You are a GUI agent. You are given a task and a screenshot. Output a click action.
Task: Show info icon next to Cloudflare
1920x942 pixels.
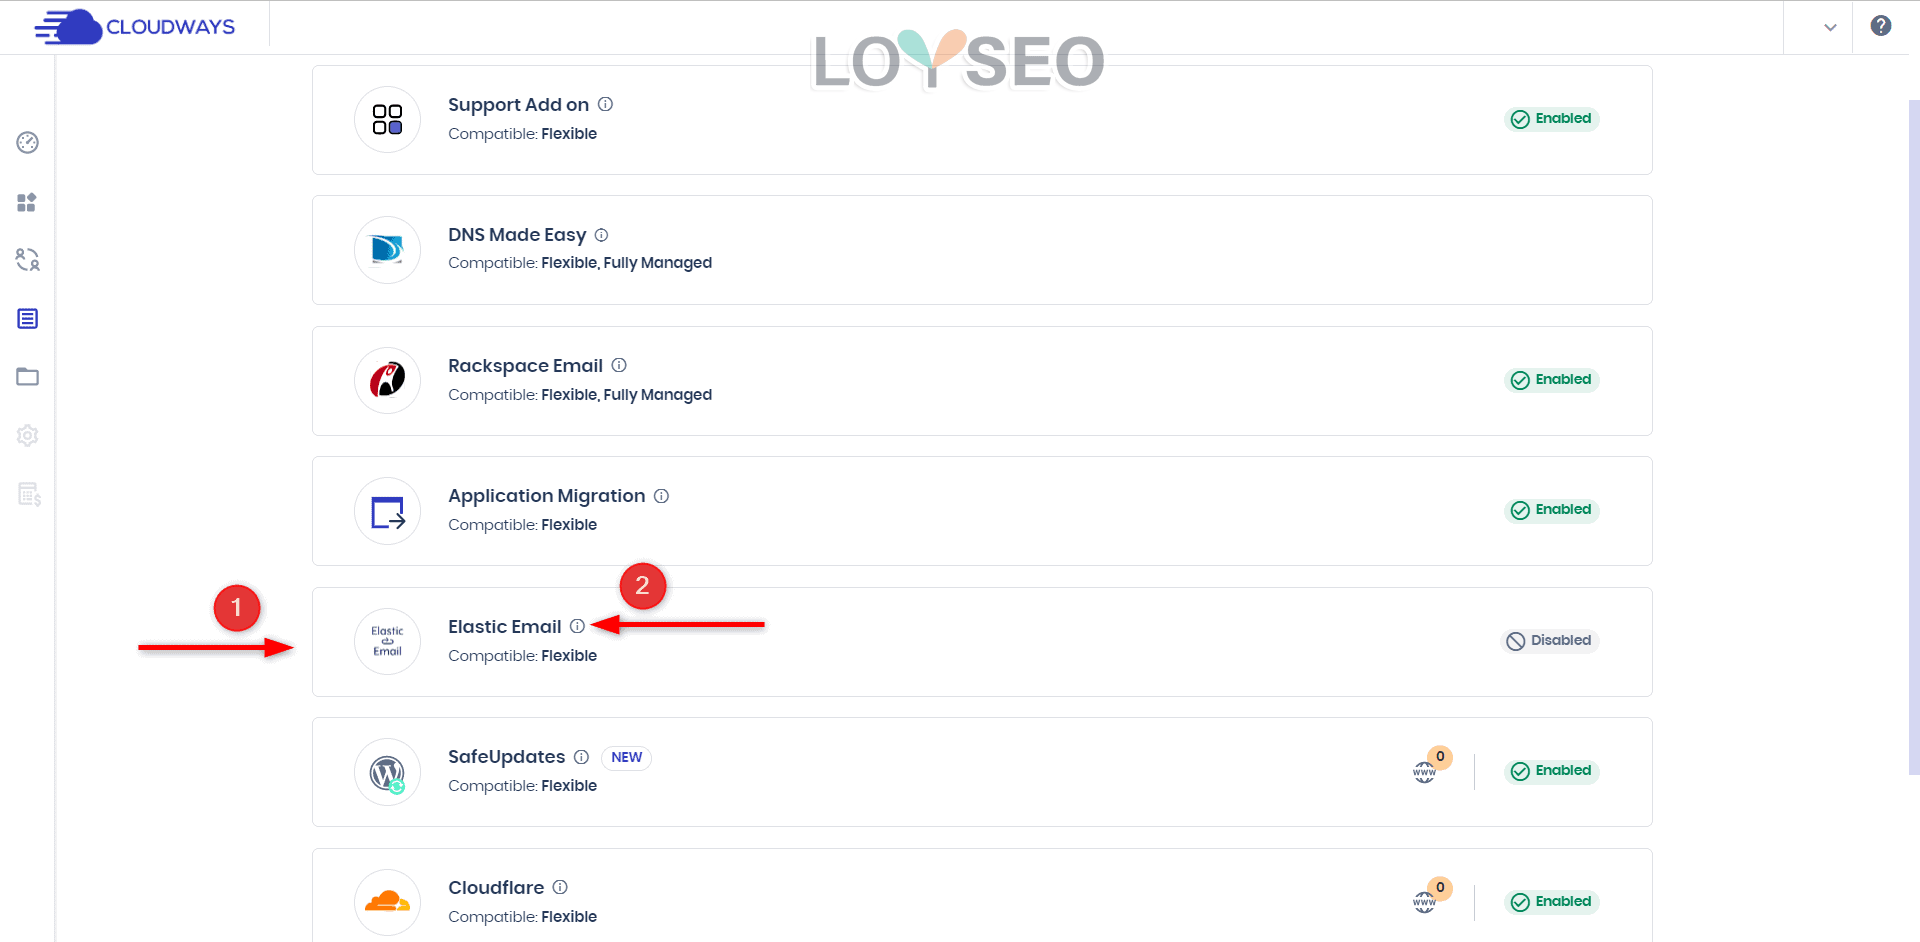(560, 887)
